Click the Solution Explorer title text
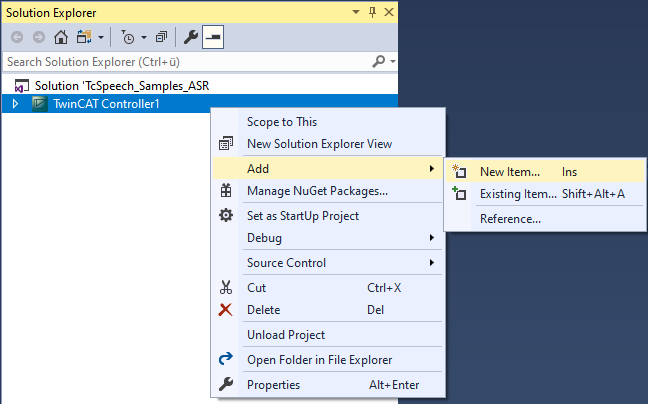 click(x=51, y=13)
